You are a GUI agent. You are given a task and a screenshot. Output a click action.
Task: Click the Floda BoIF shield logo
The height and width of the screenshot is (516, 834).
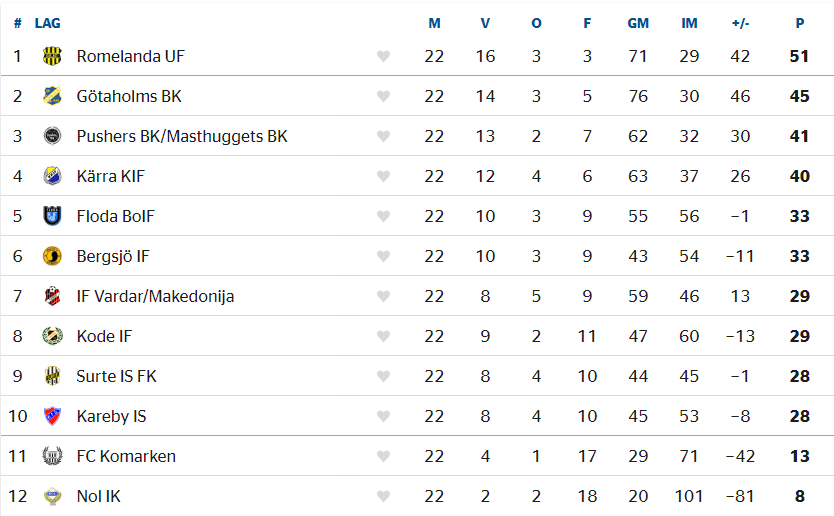coord(52,216)
